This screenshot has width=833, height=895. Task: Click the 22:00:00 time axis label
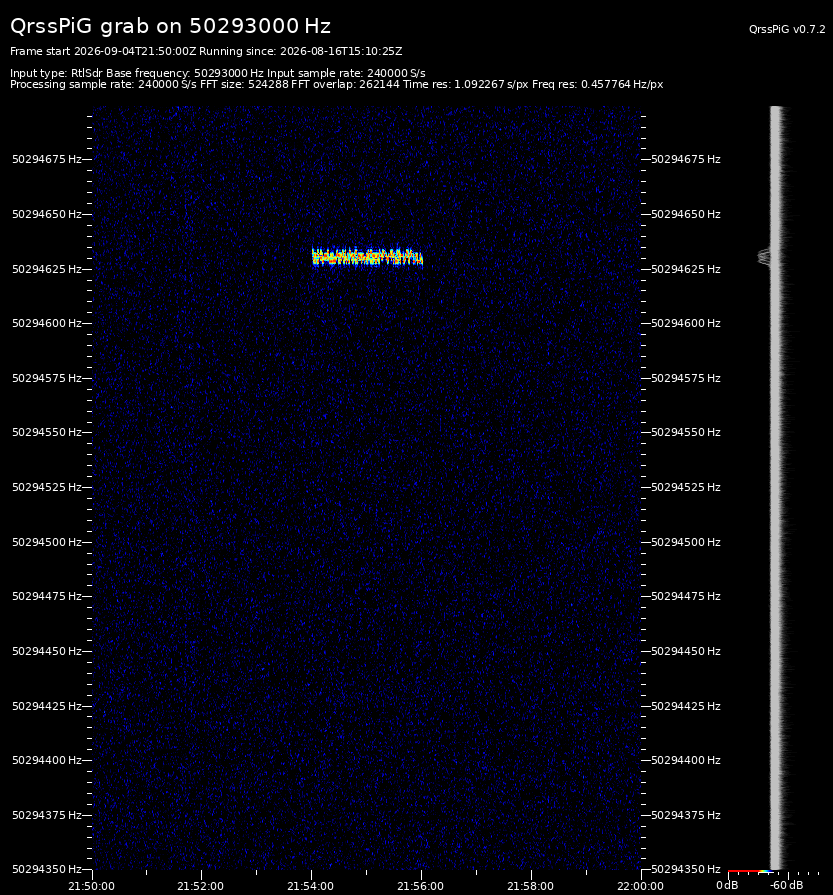pyautogui.click(x=640, y=886)
